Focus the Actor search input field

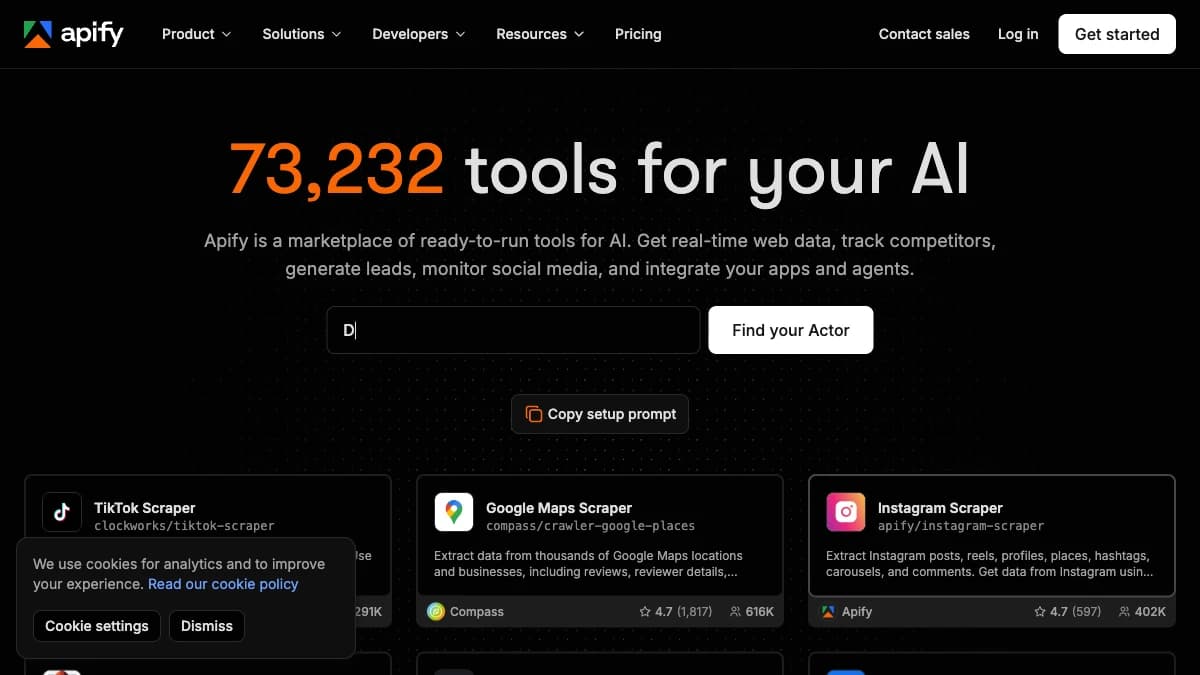pos(513,330)
